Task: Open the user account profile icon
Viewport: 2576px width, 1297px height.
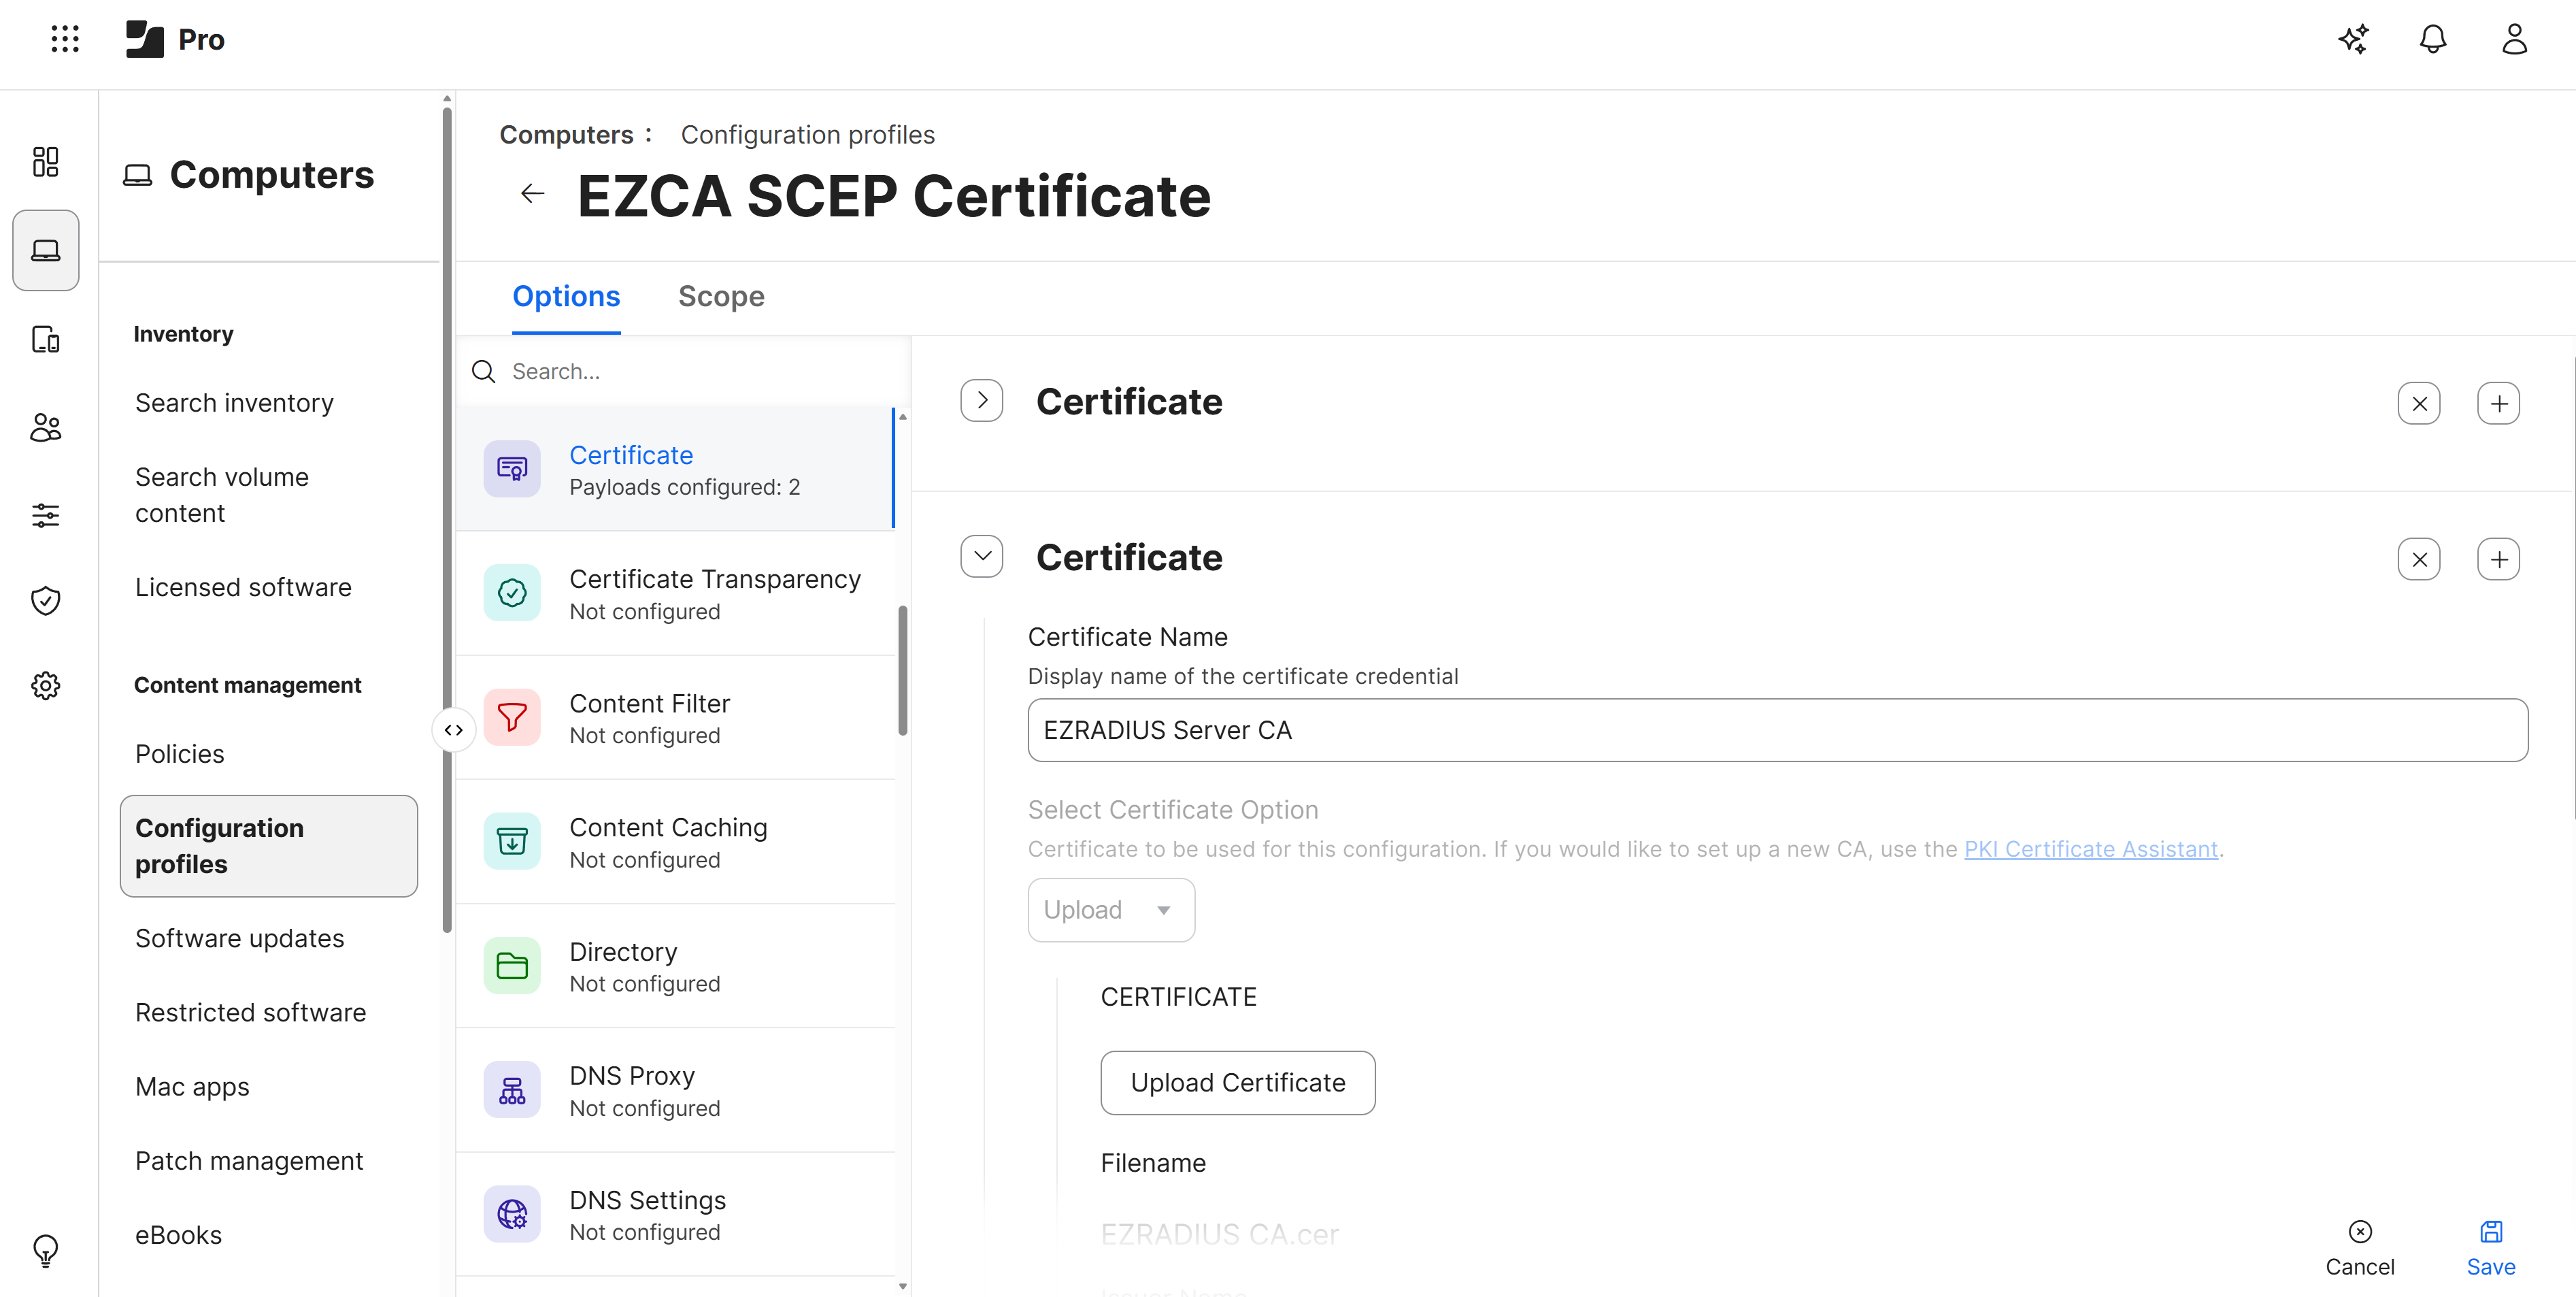Action: pos(2514,39)
